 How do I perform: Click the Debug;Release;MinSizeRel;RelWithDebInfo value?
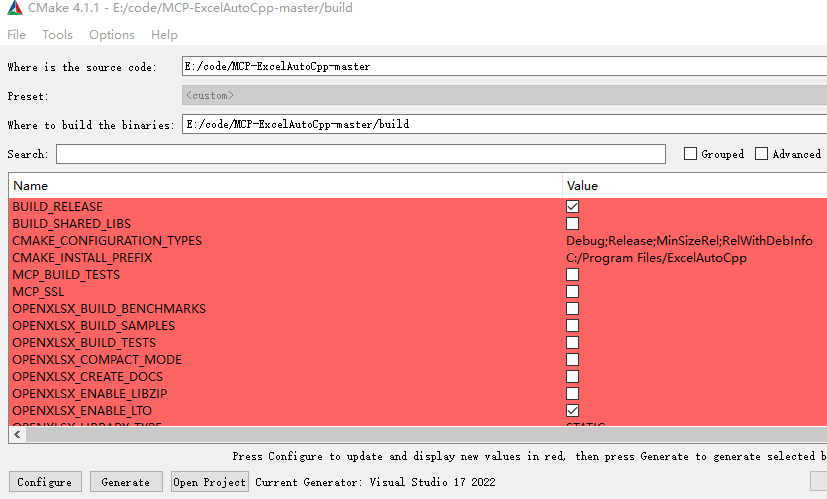click(689, 241)
